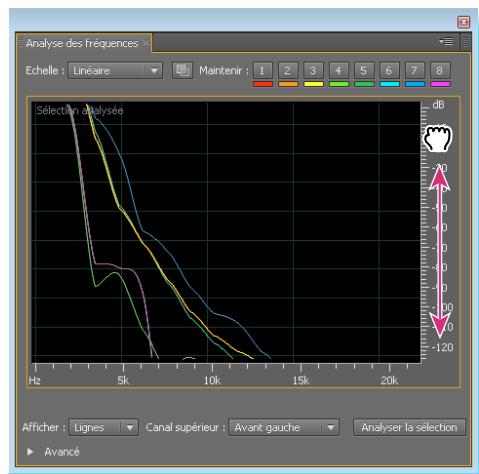Toggle Maintenir hold button 2
The height and width of the screenshot is (474, 479).
pyautogui.click(x=288, y=70)
